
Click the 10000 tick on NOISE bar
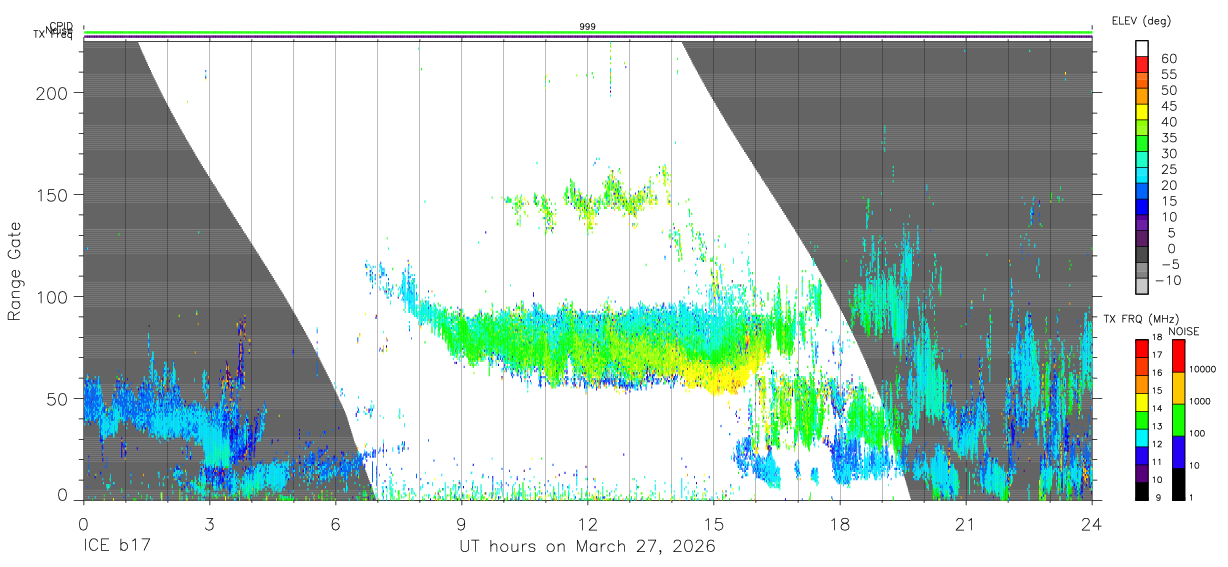[x=1203, y=371]
